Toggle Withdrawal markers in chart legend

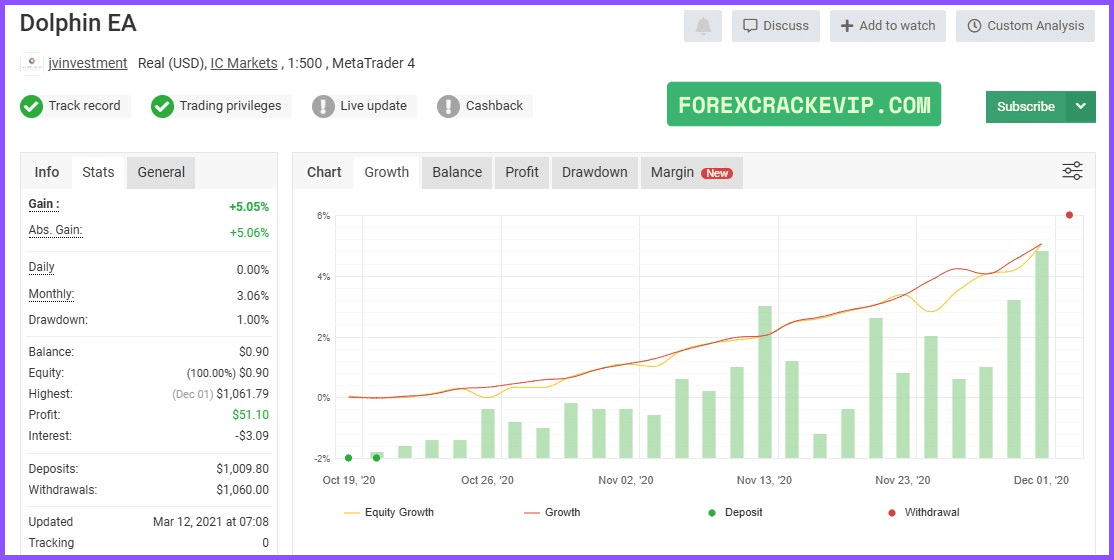pyautogui.click(x=924, y=512)
